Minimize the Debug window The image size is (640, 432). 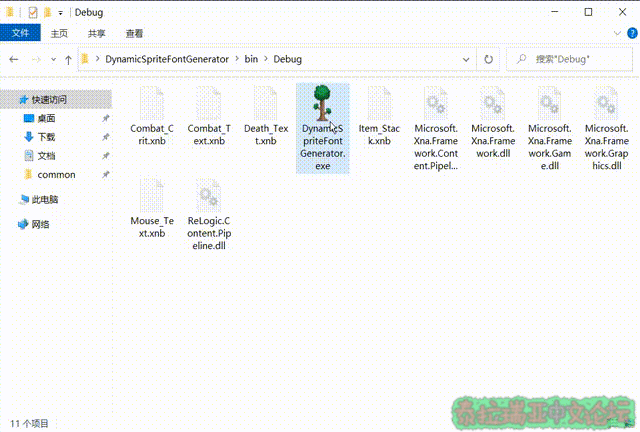tap(554, 12)
